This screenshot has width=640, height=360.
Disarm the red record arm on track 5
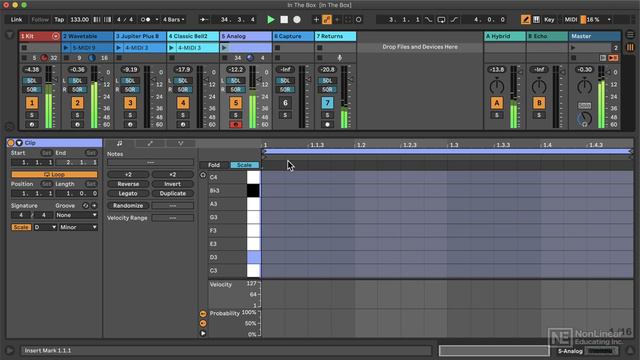(236, 124)
